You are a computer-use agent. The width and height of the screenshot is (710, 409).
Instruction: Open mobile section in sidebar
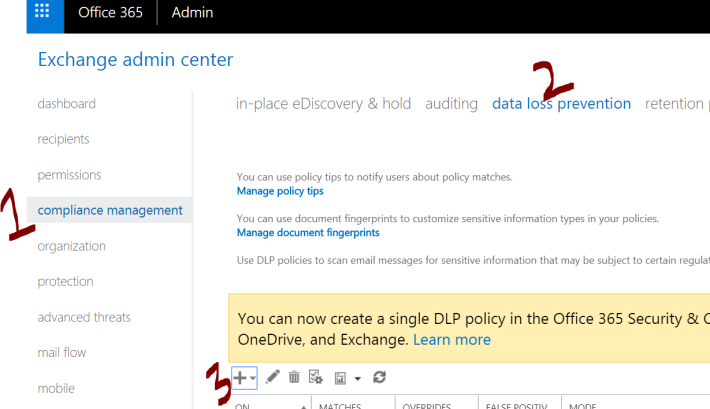pos(56,388)
